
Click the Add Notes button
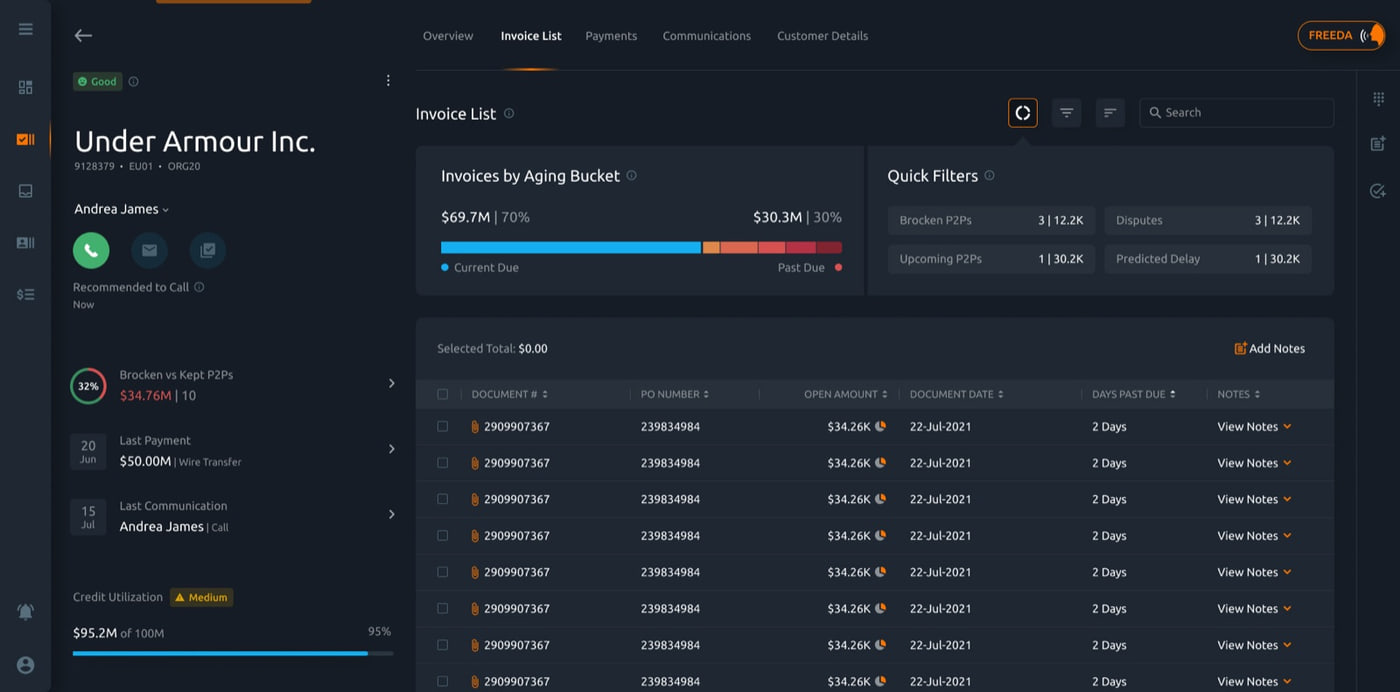click(1270, 349)
